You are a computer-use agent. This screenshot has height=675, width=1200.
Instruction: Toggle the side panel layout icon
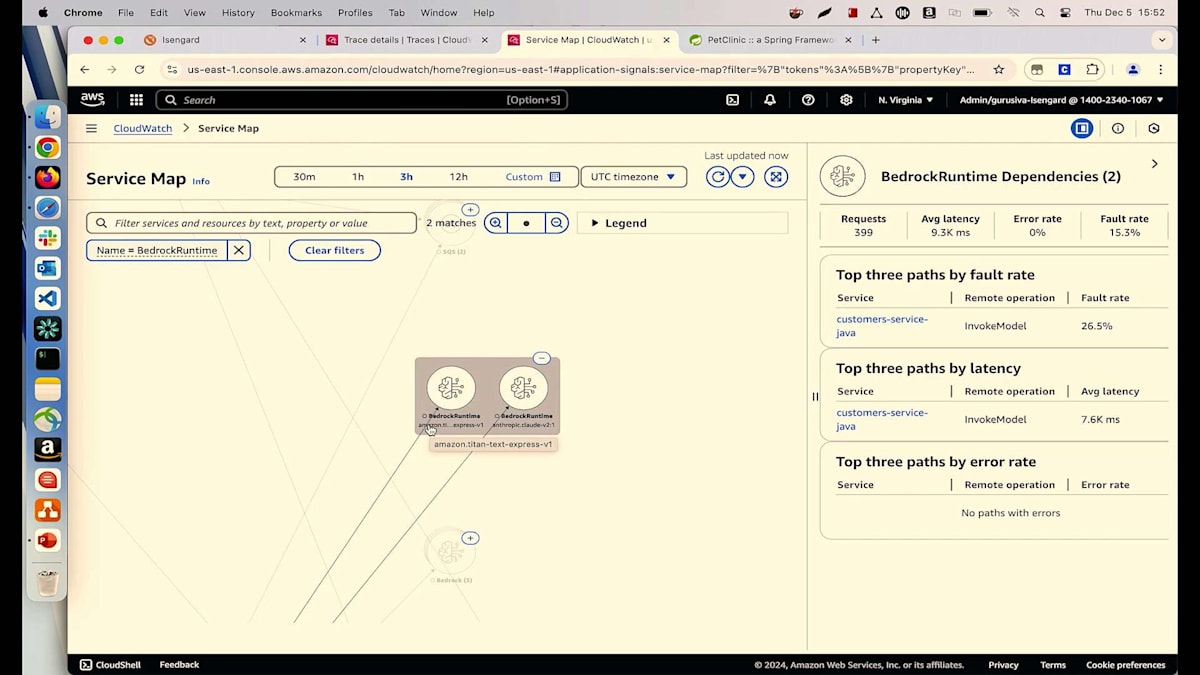point(1081,128)
